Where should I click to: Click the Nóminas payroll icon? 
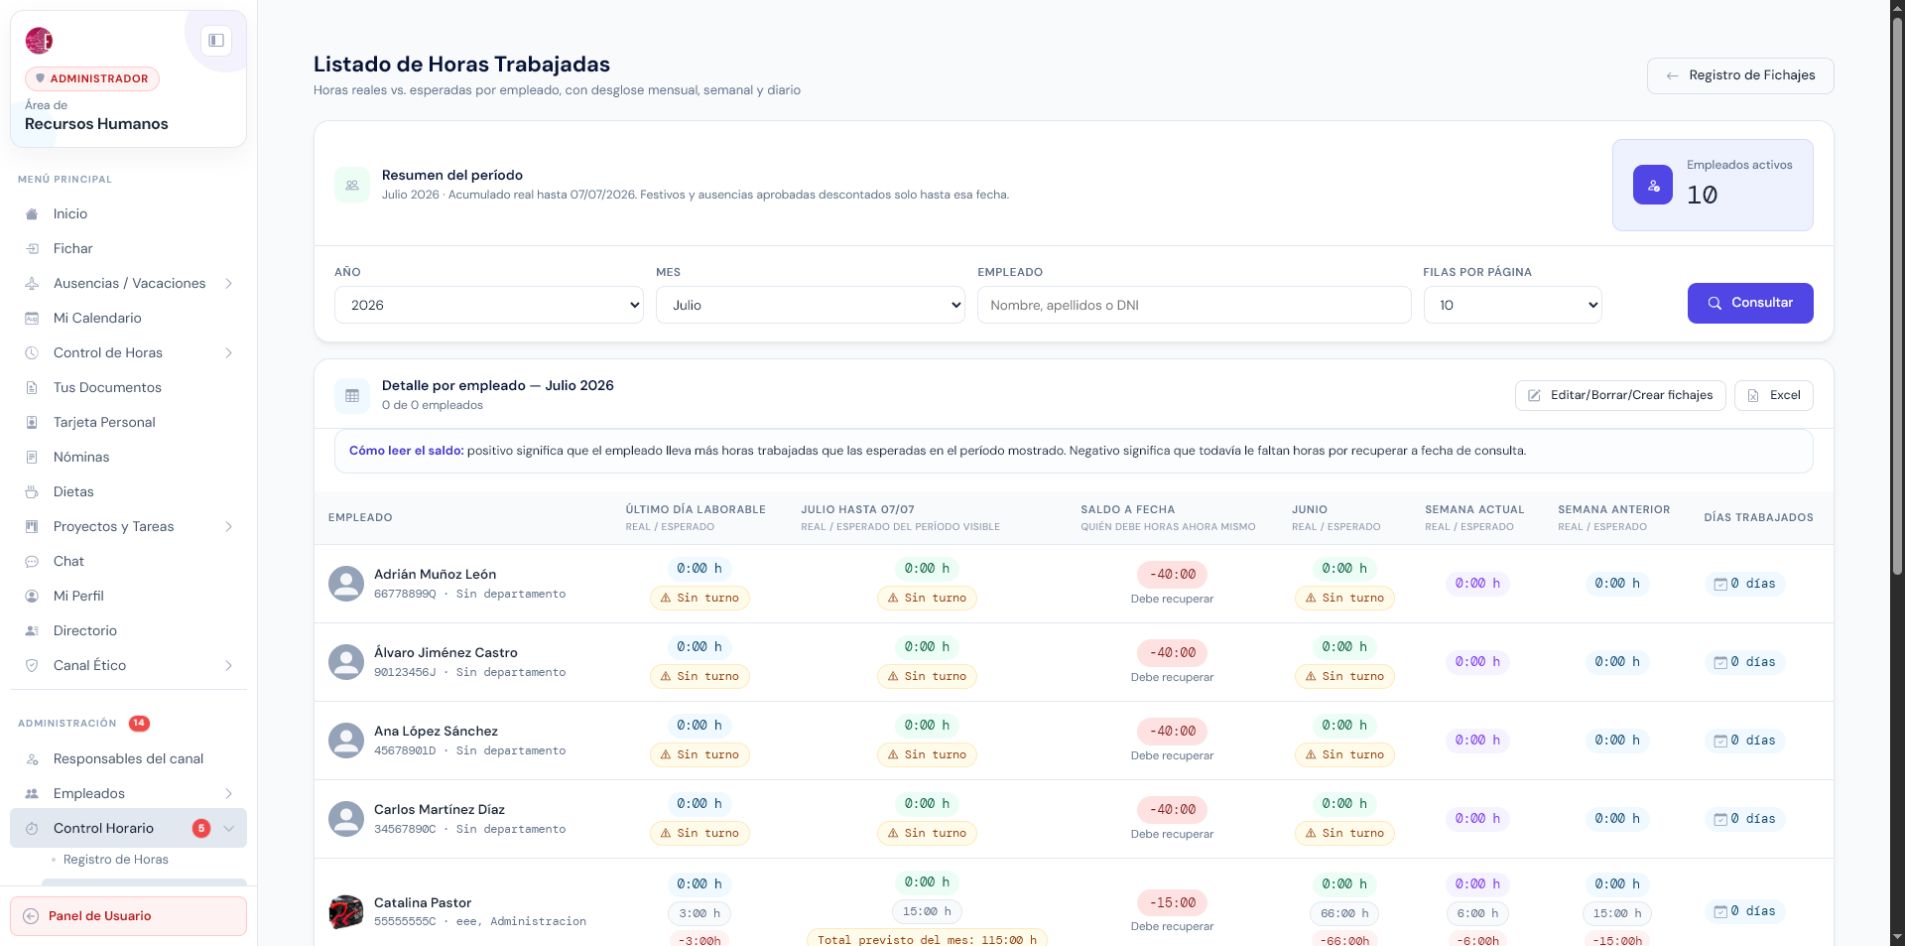pos(32,457)
